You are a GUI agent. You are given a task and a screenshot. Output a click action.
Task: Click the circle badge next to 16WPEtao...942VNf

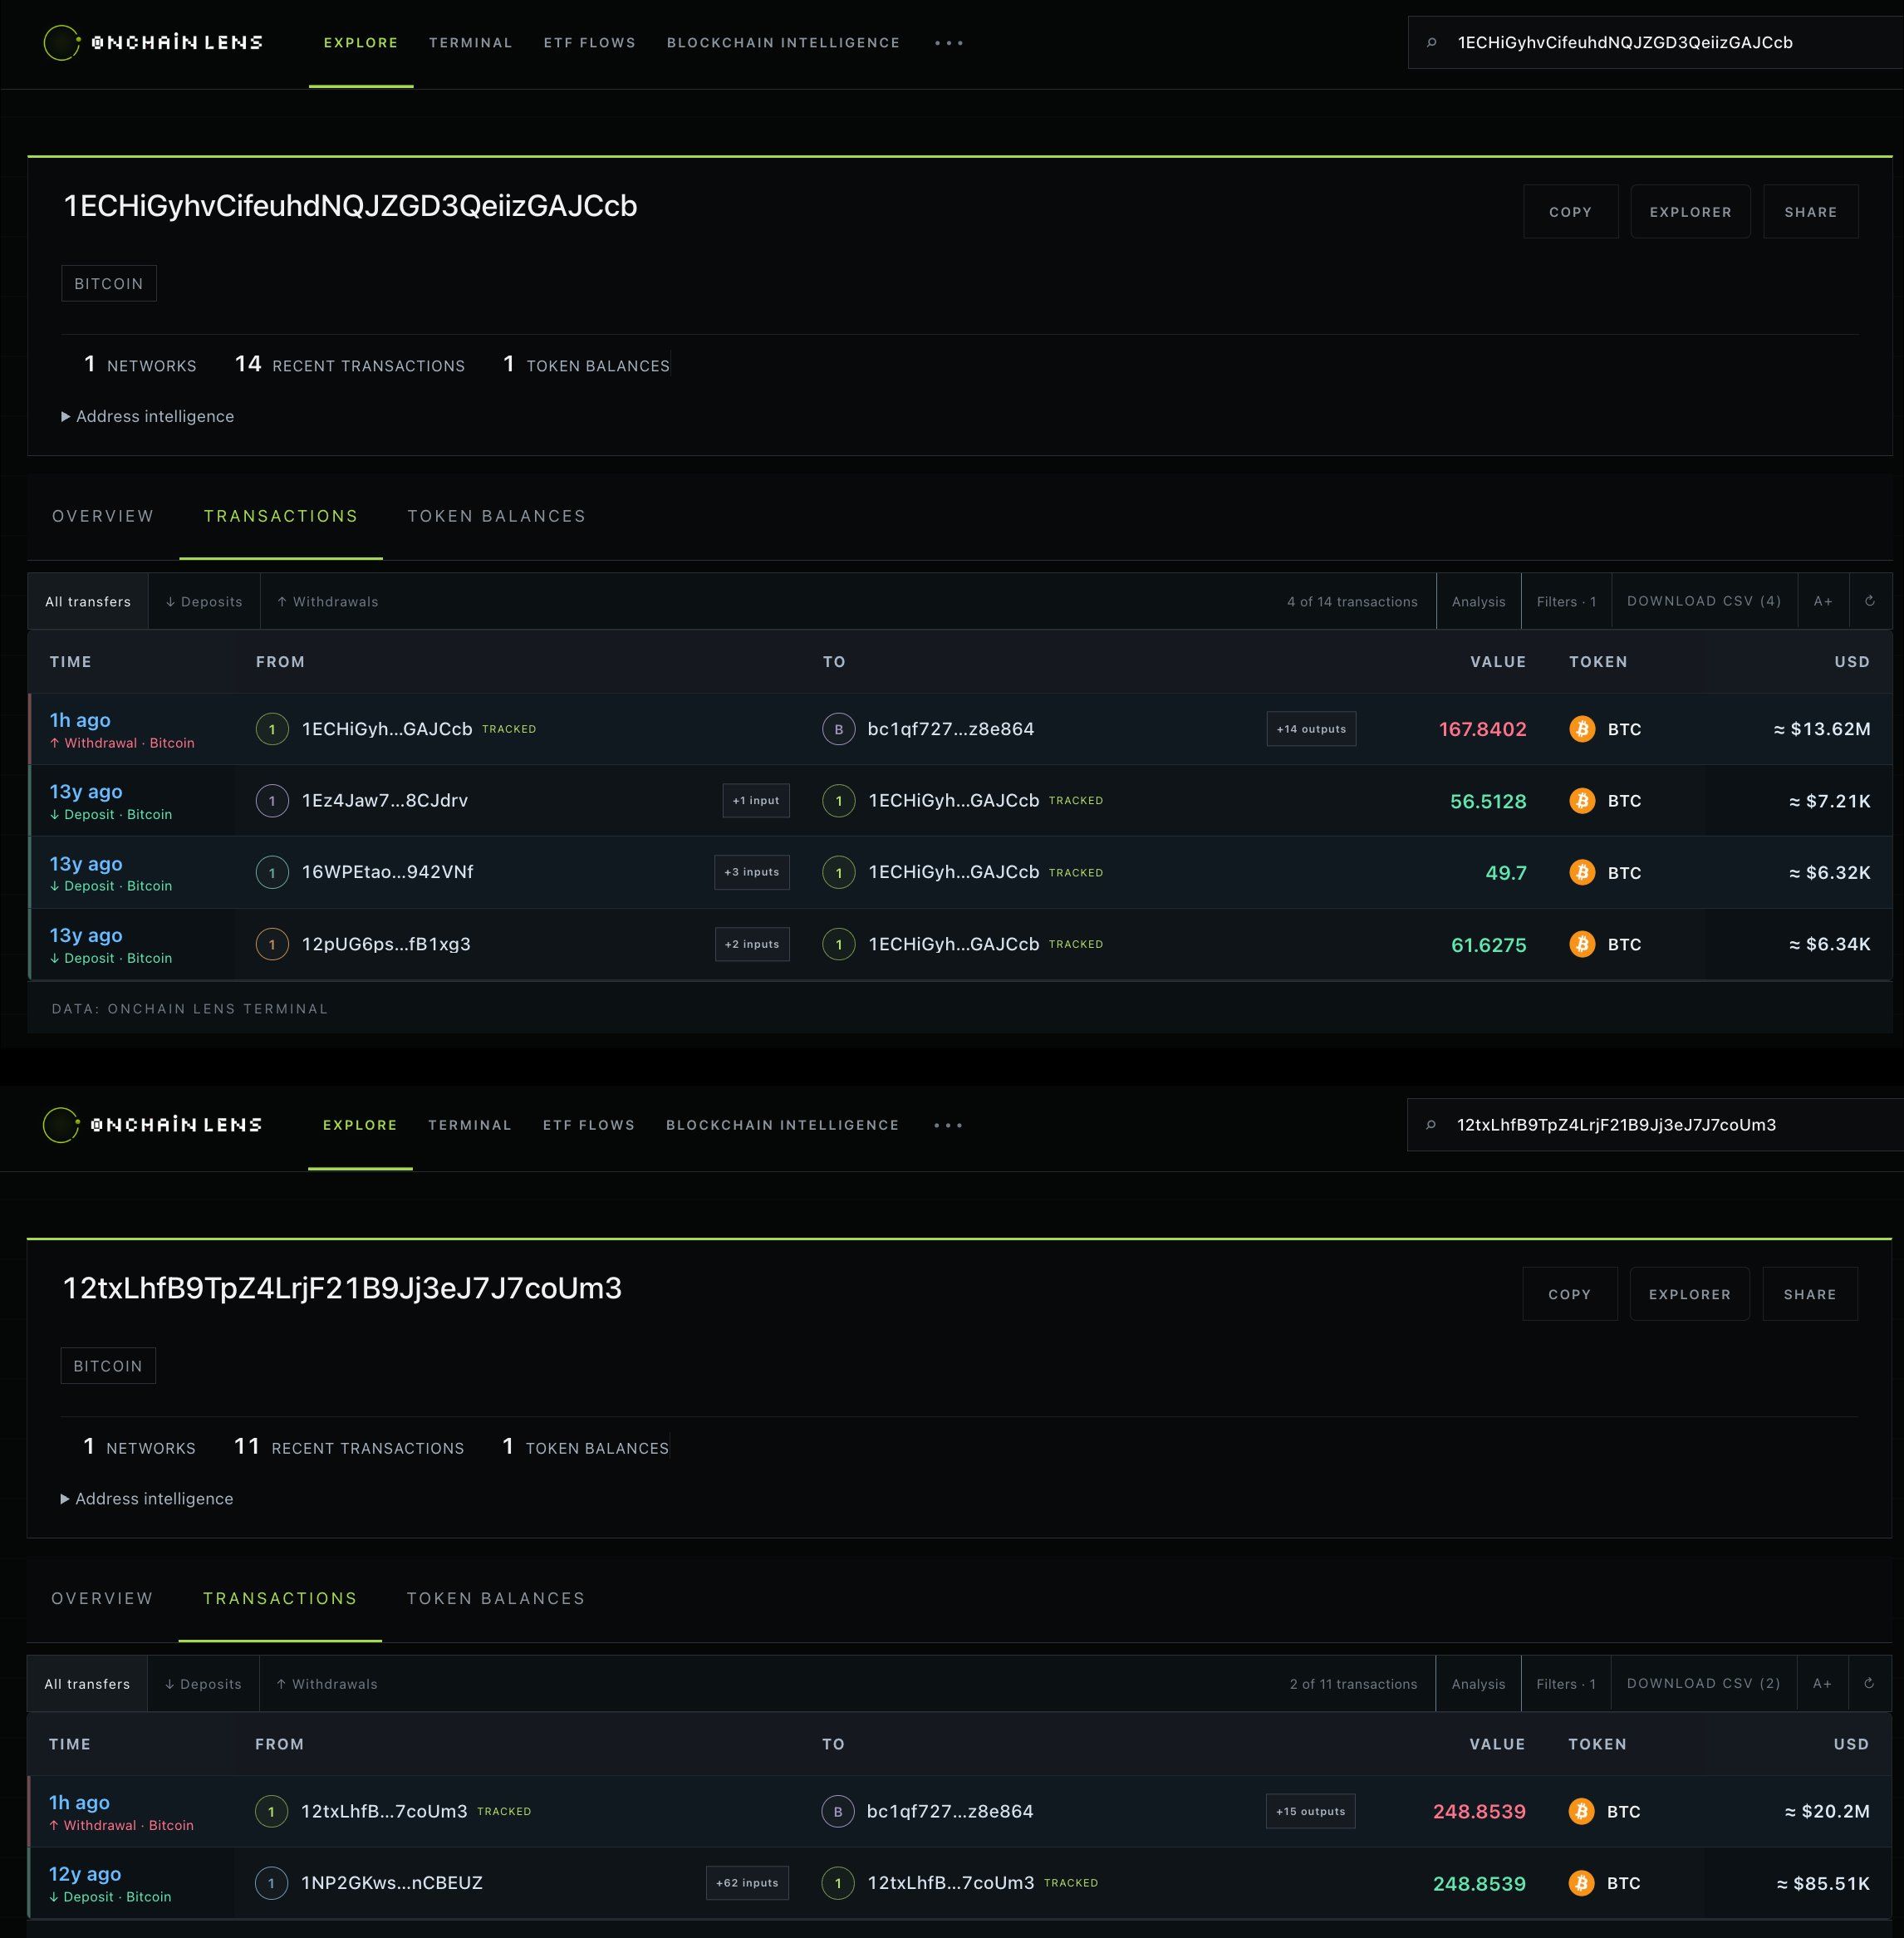272,872
